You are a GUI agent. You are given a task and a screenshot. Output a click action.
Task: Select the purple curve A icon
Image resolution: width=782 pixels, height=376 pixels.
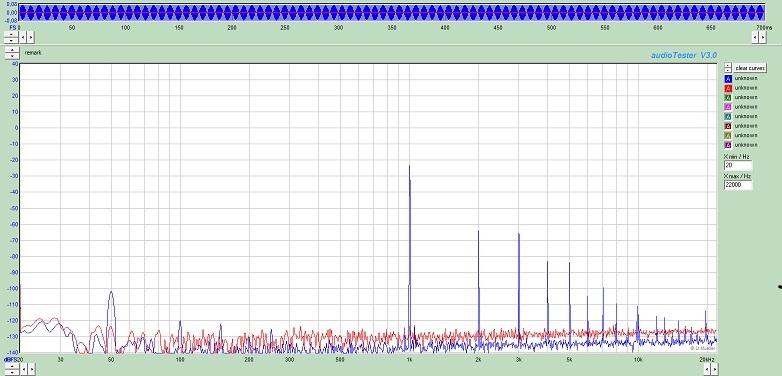click(728, 145)
